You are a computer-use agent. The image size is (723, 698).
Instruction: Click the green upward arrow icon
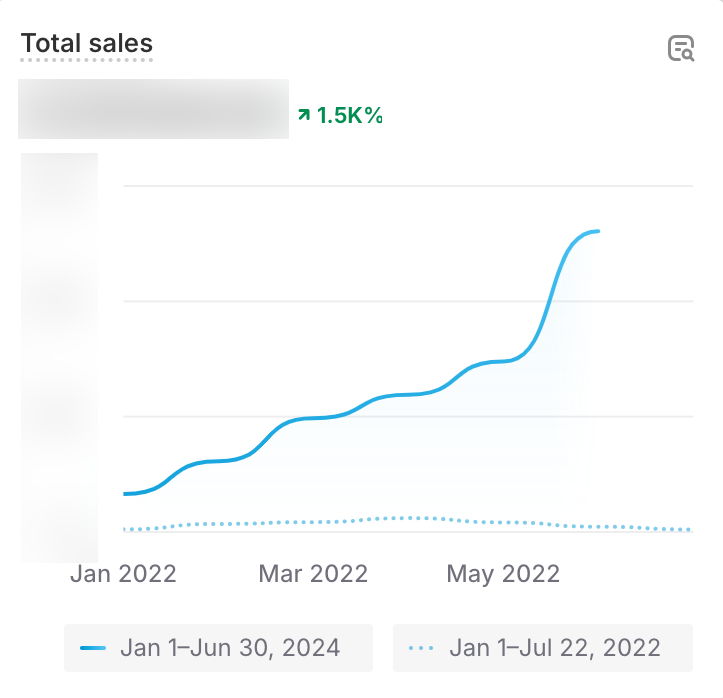click(x=304, y=116)
